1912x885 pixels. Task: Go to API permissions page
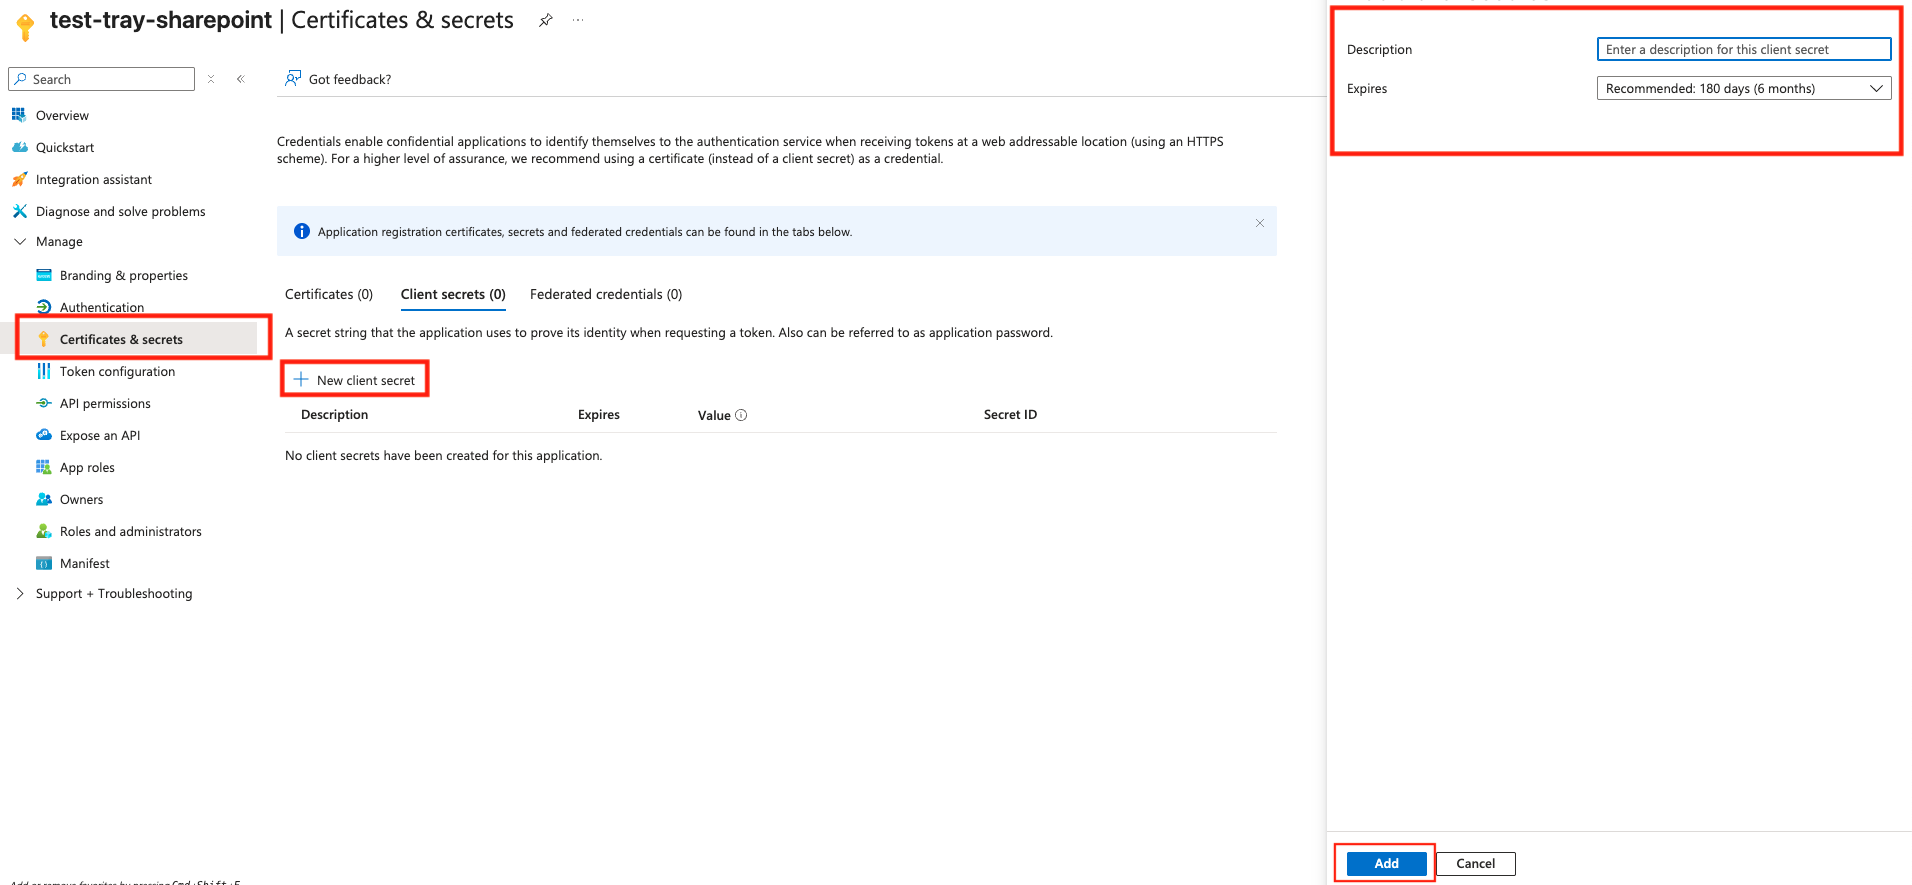click(x=105, y=403)
